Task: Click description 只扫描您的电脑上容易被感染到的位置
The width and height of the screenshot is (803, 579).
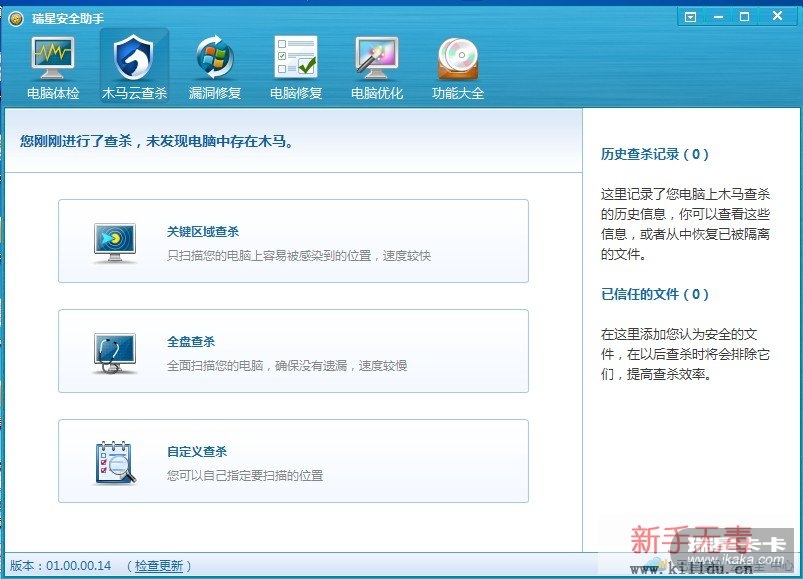Action: (299, 255)
